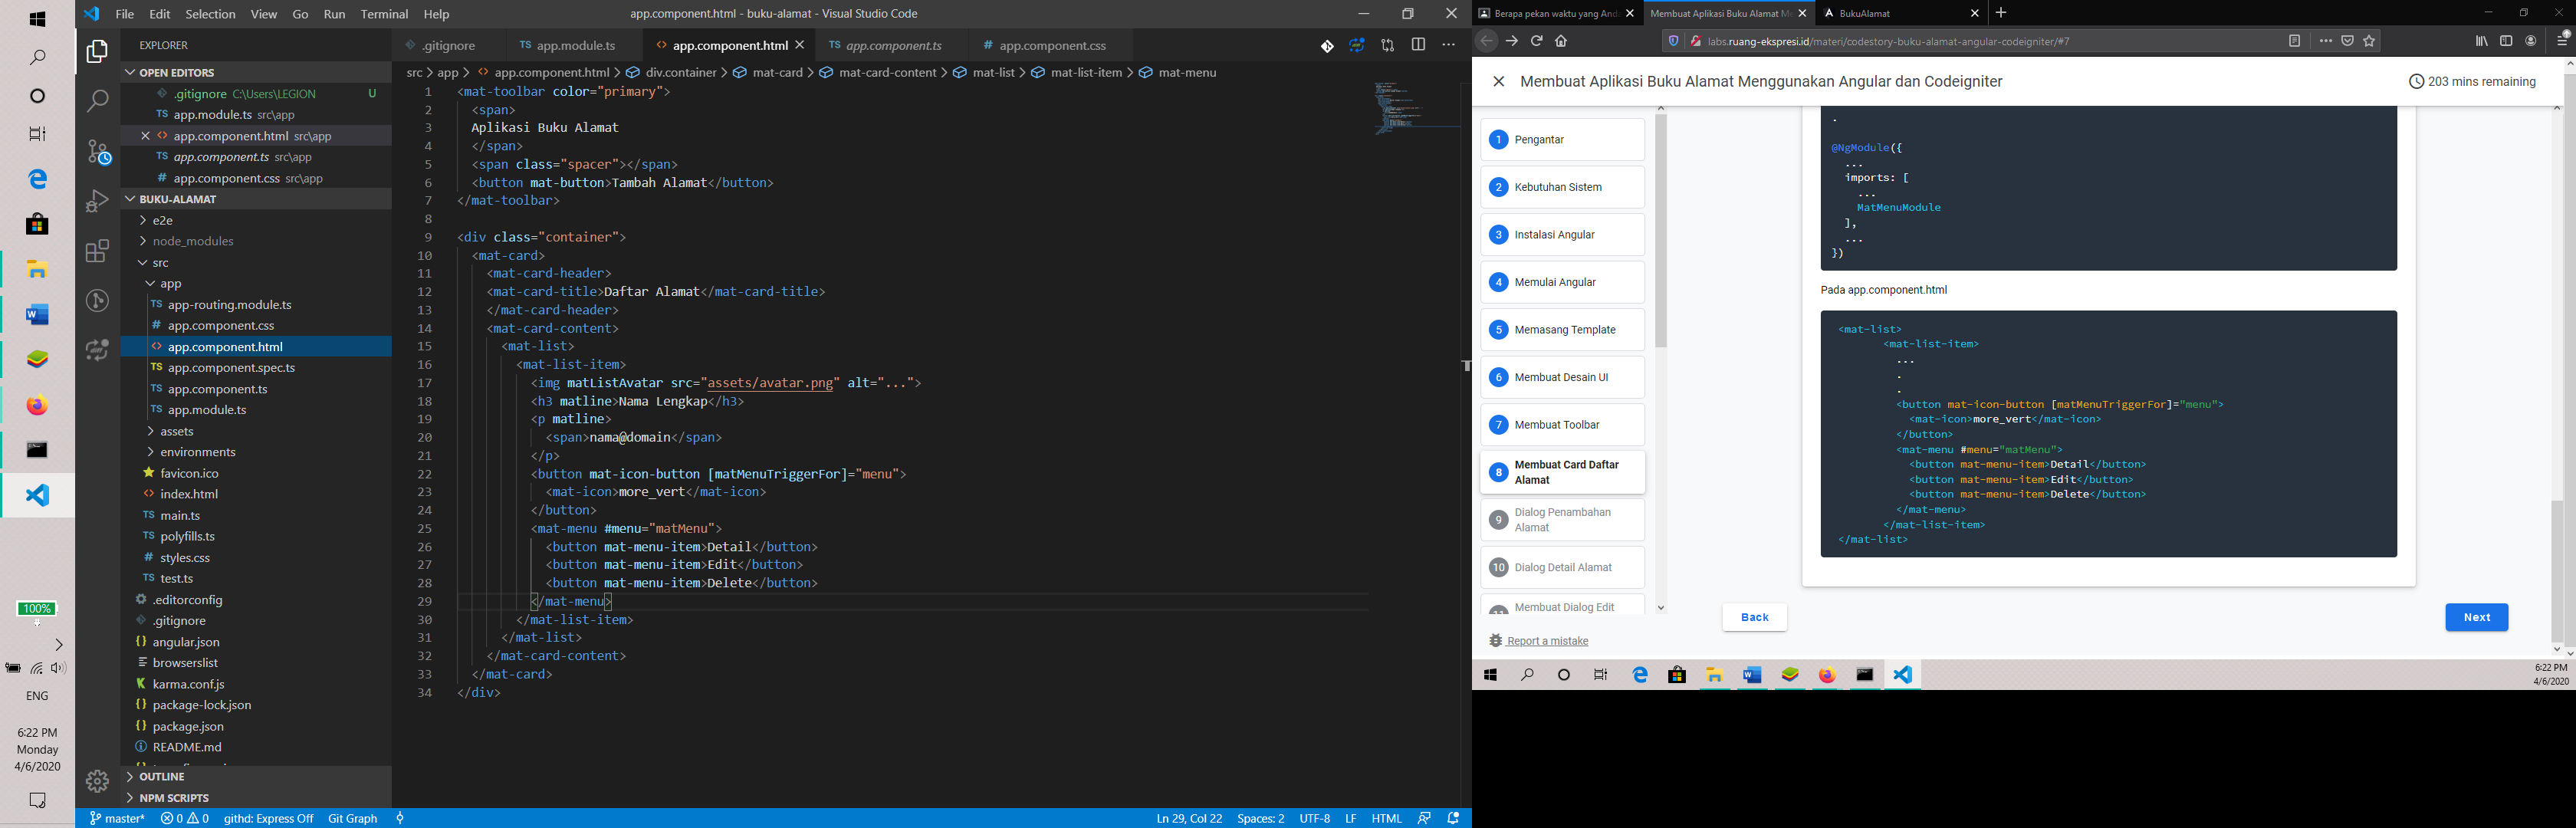
Task: Click Open Changes compare icon in editor title bar
Action: click(x=1388, y=46)
